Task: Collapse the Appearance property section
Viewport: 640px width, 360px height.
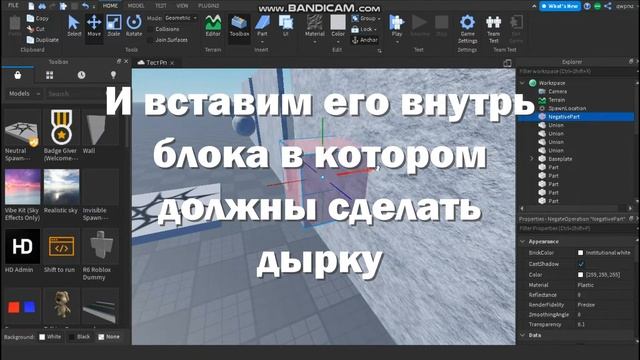Action: [523, 242]
